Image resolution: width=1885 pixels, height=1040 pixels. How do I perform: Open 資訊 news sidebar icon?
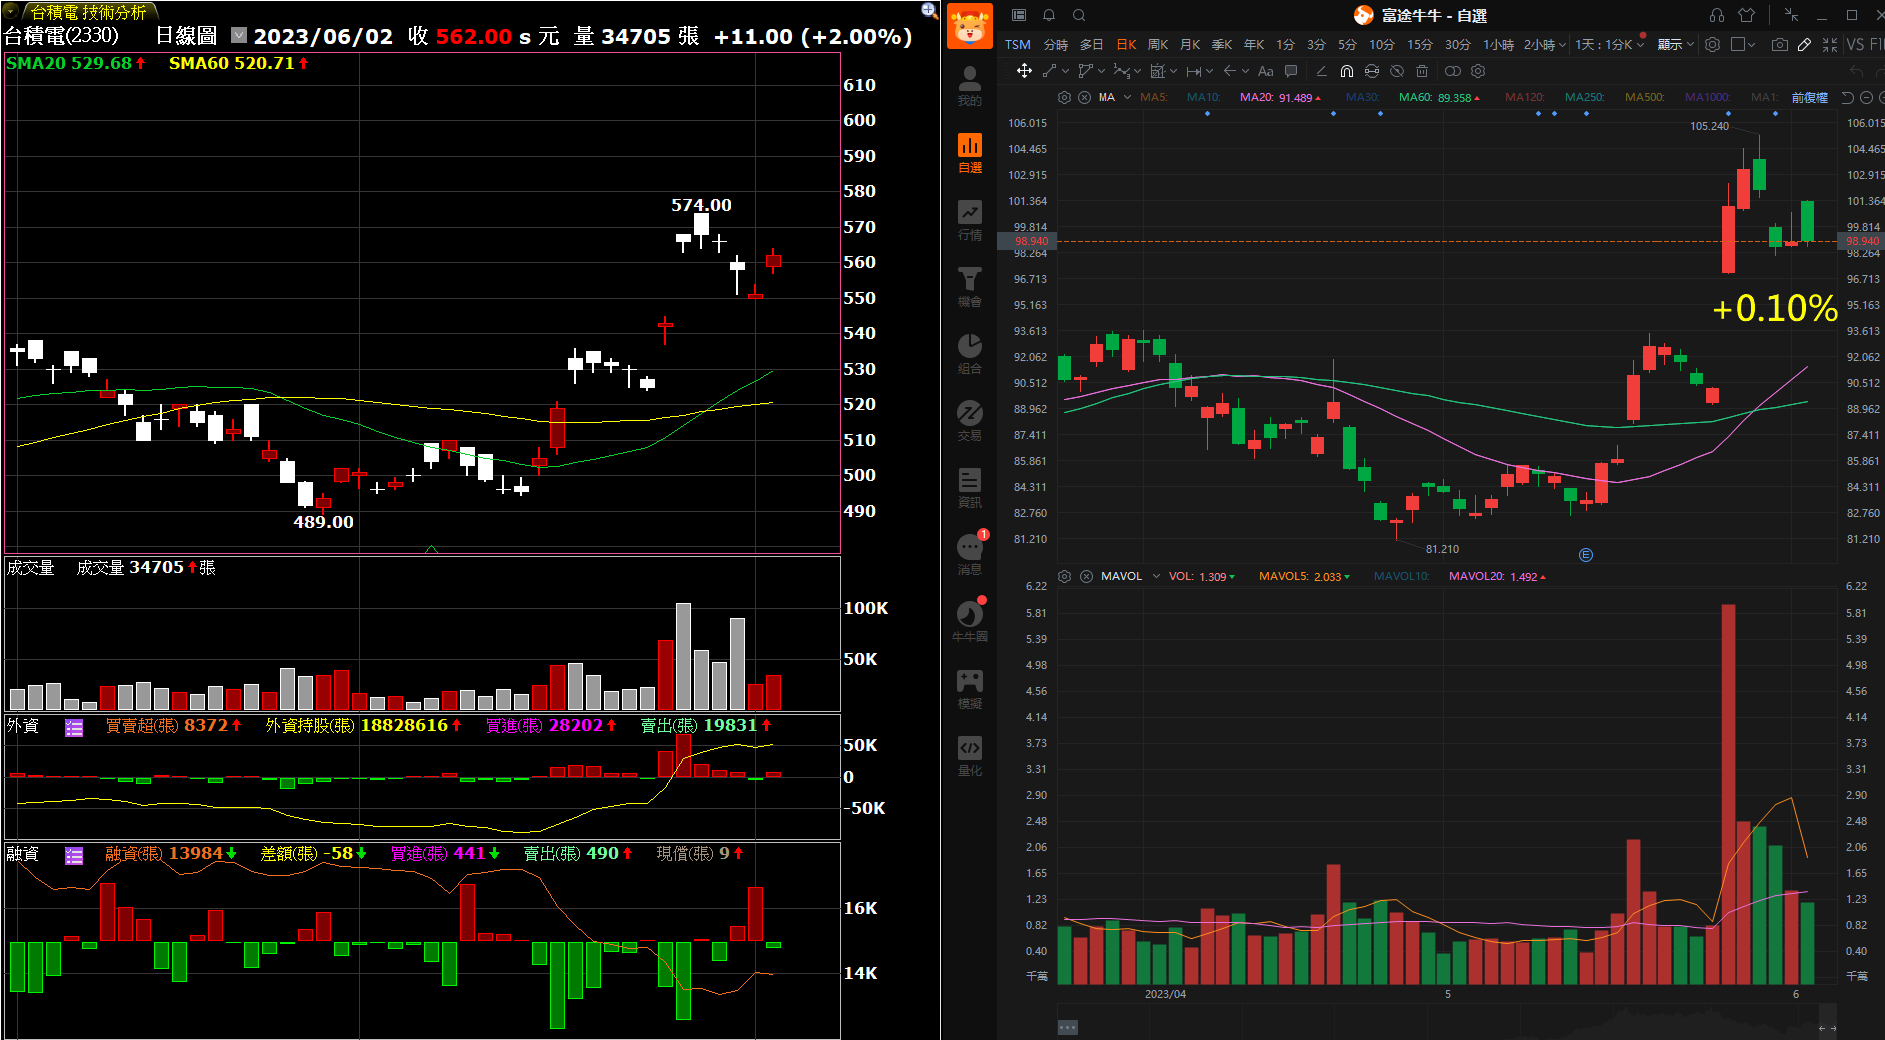[x=969, y=488]
